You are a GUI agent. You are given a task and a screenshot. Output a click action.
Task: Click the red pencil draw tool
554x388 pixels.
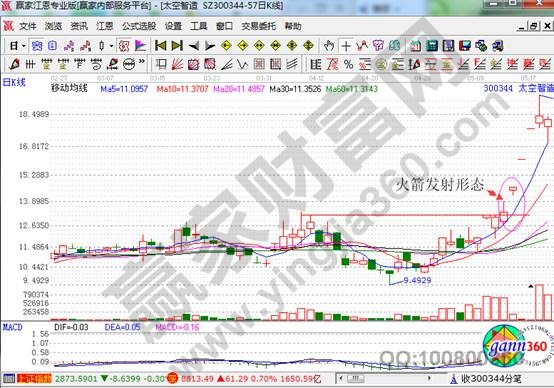pyautogui.click(x=14, y=64)
